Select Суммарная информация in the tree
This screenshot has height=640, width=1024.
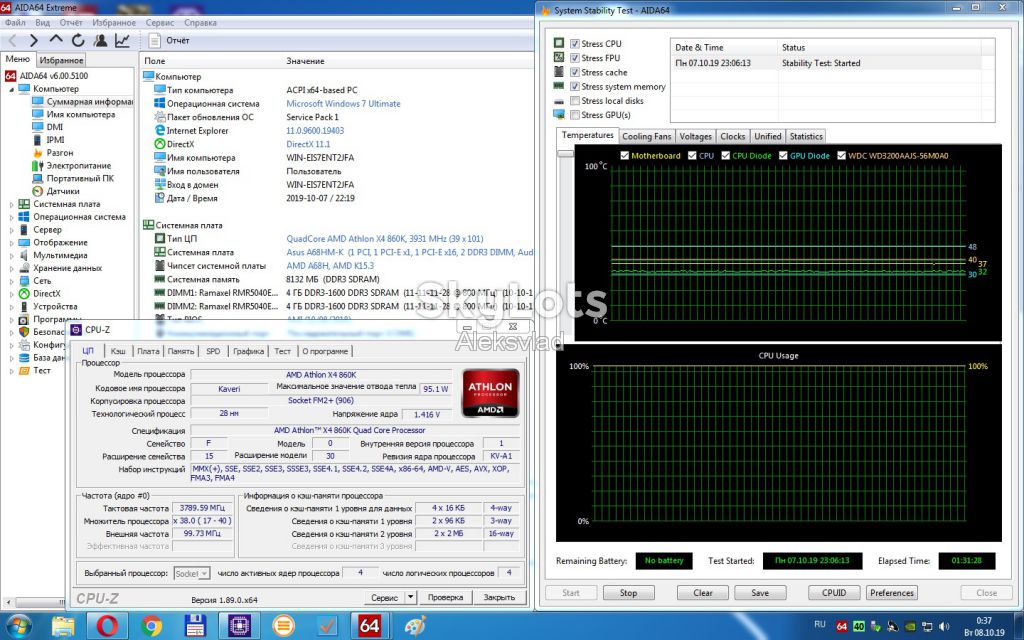point(82,101)
